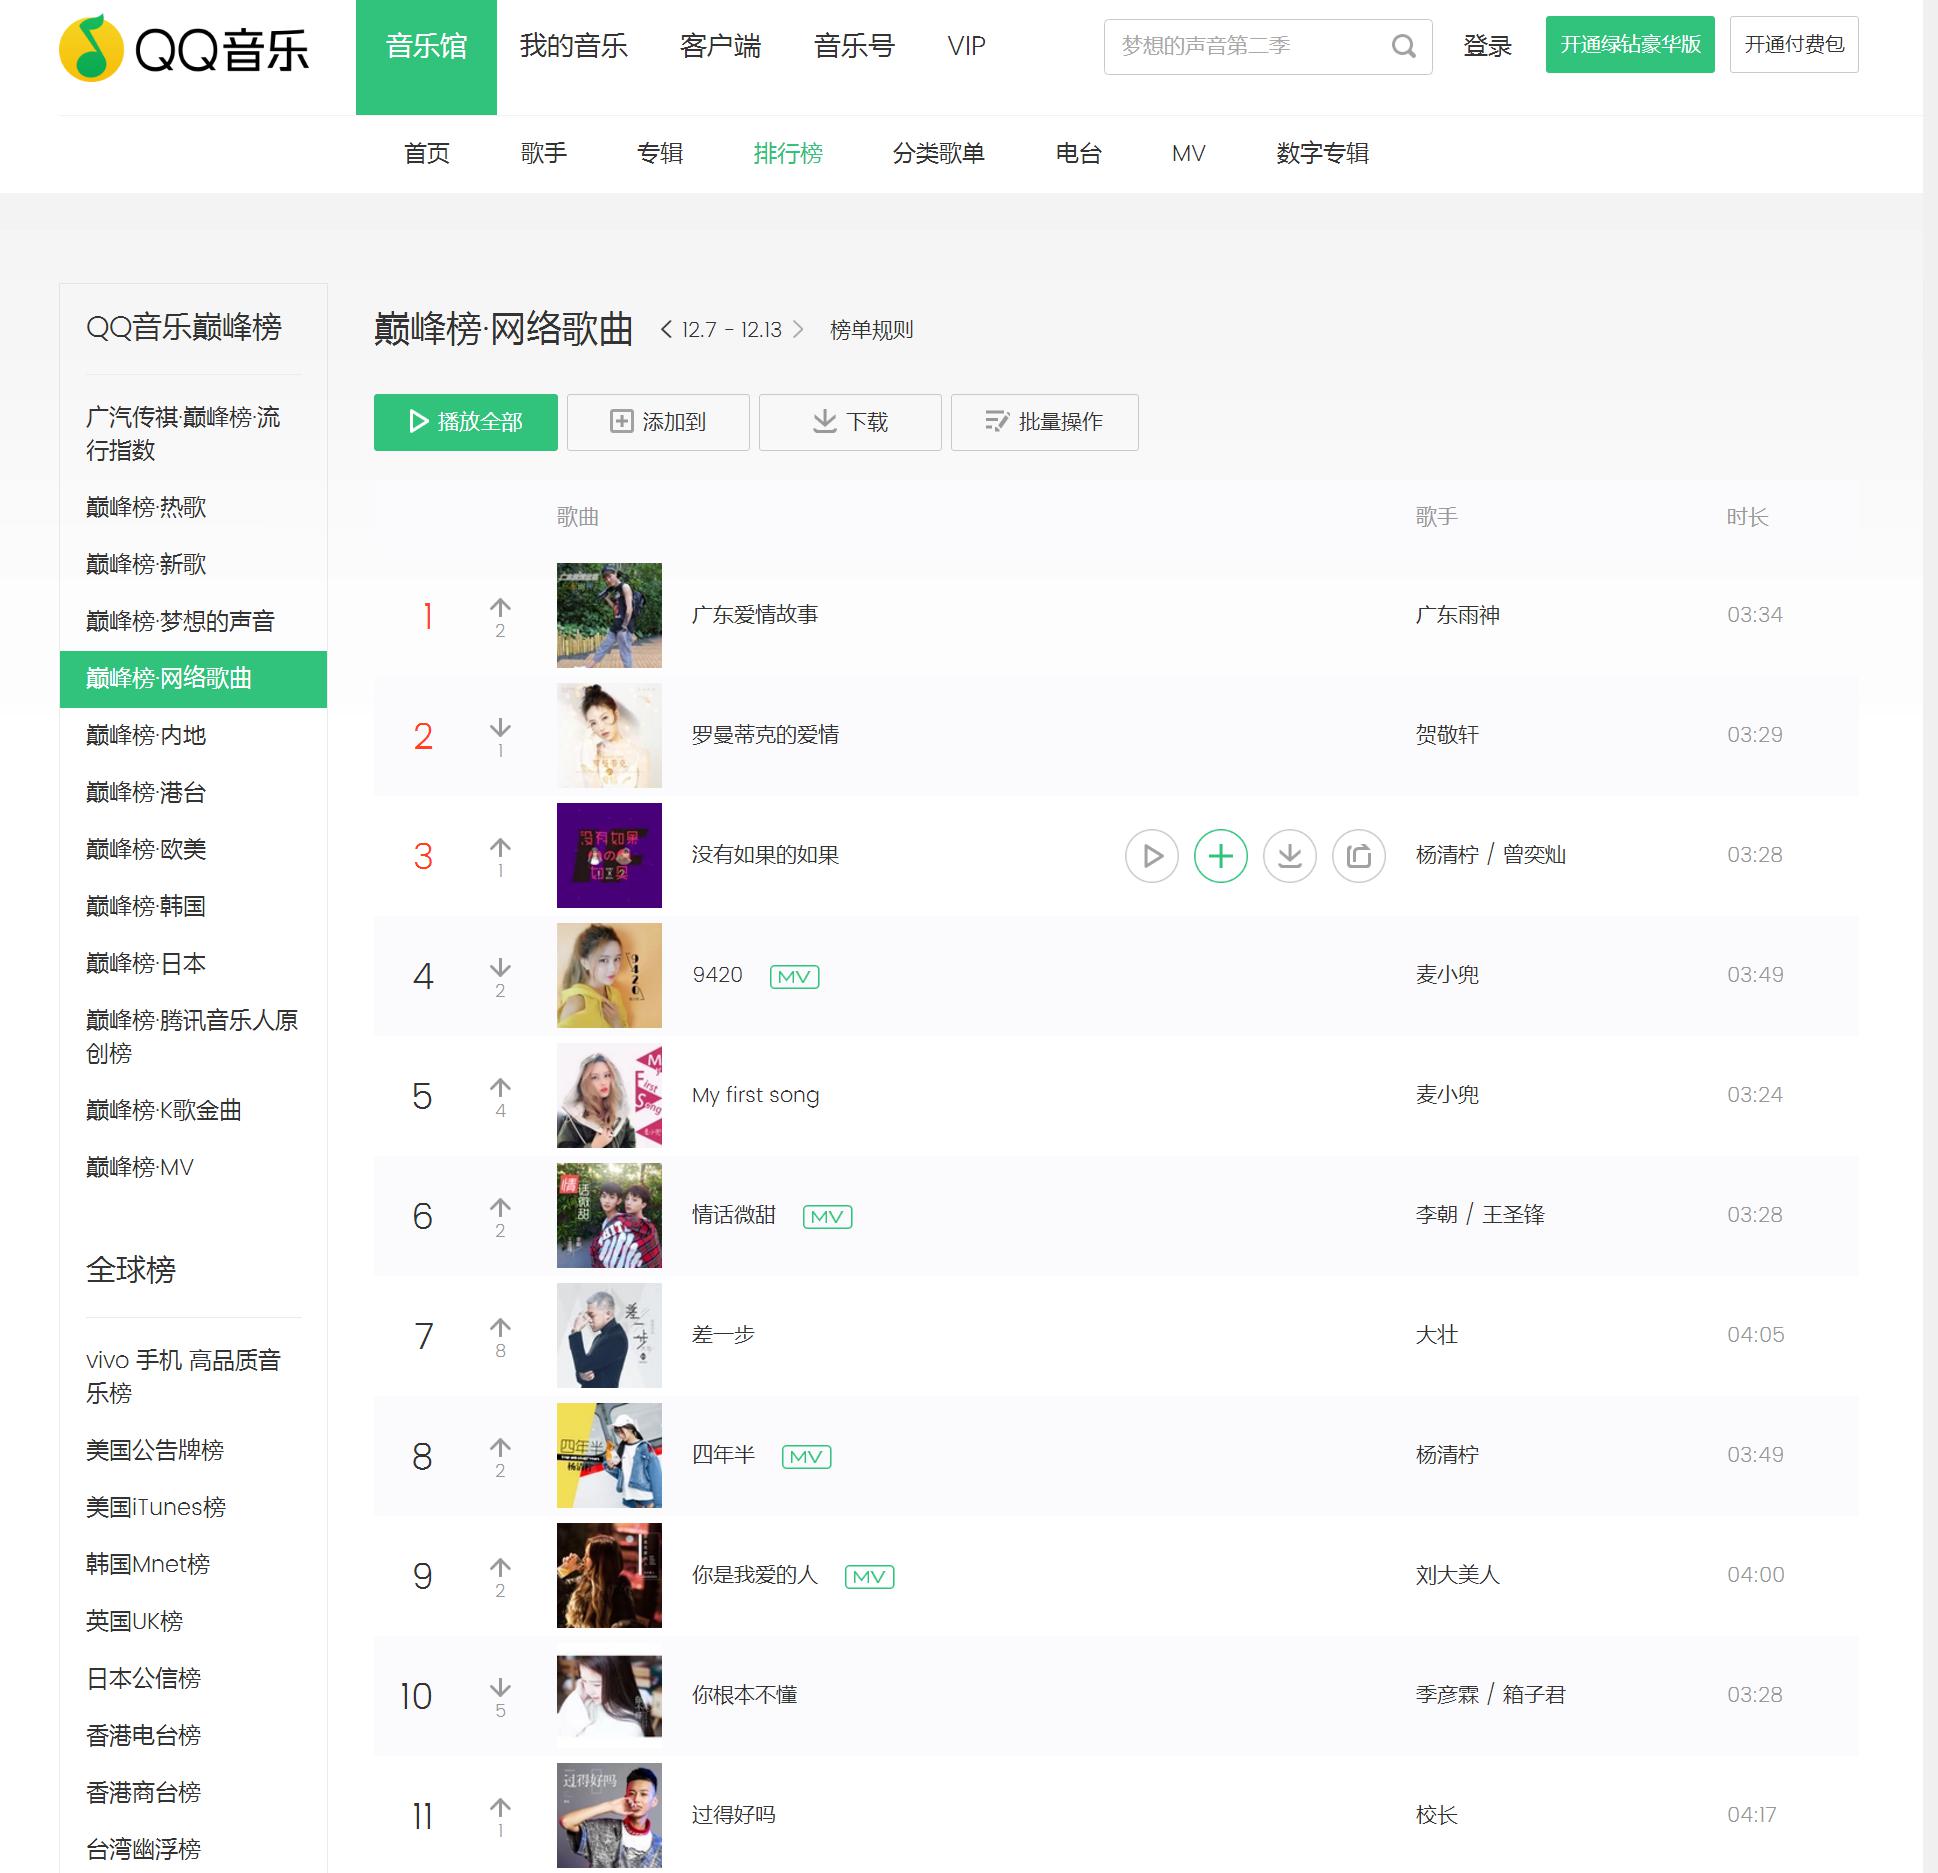
Task: Open the 我的音乐 menu
Action: [573, 46]
